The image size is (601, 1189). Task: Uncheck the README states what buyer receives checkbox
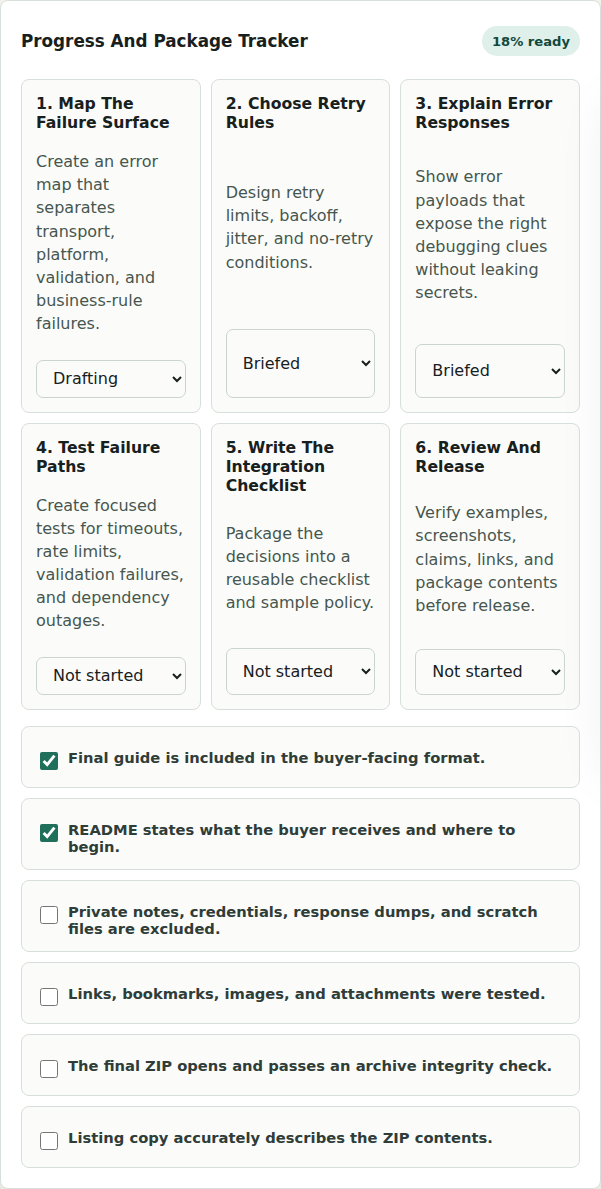49,833
